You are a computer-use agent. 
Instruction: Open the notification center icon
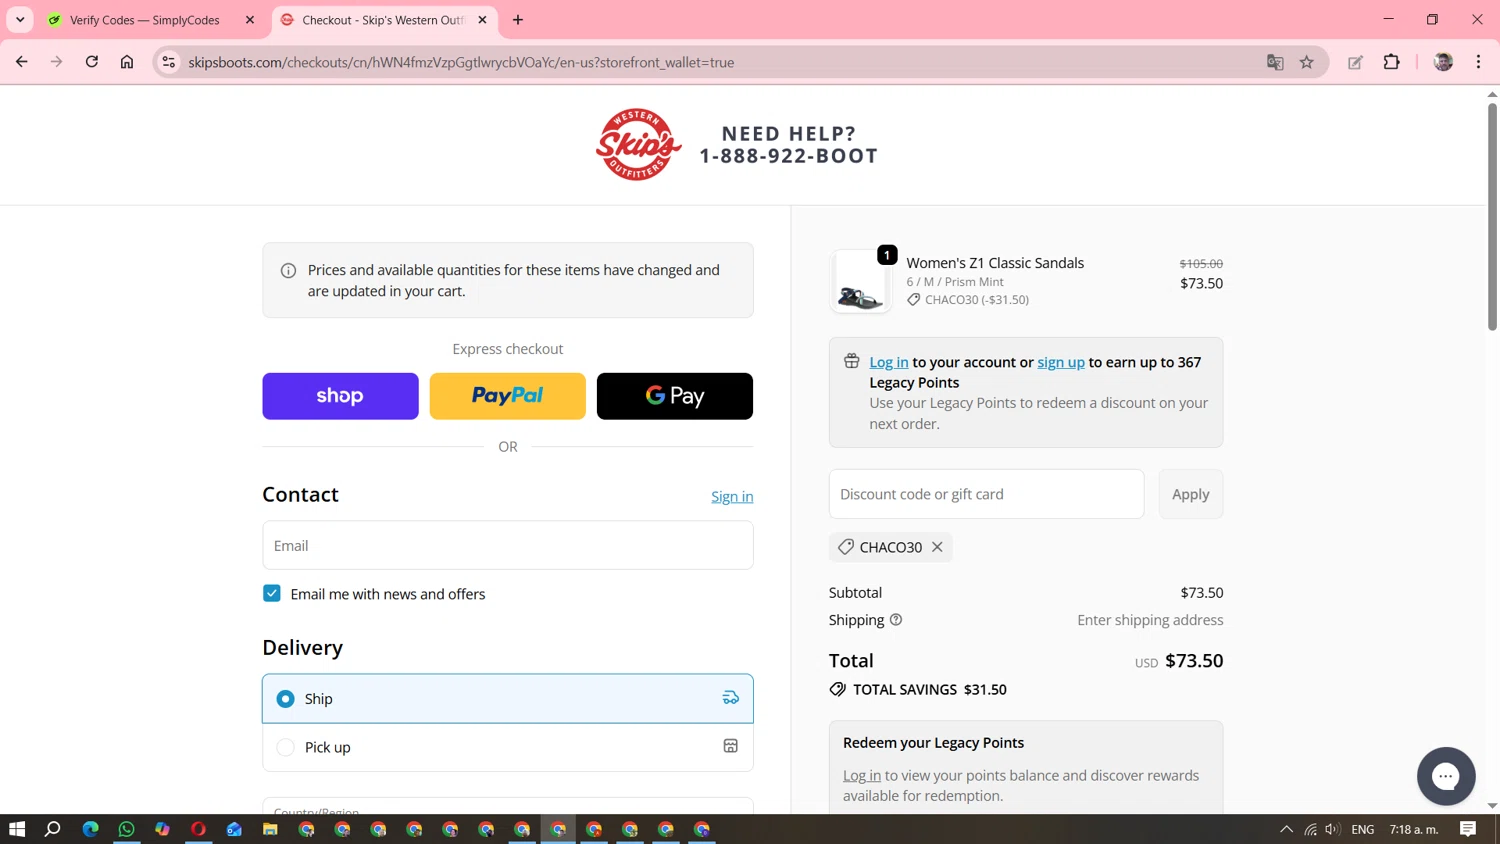point(1468,829)
